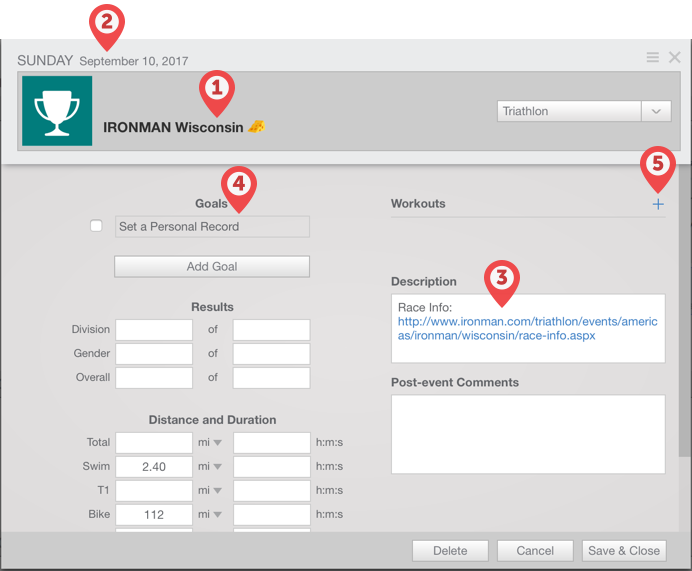Click the Gender place input field

coord(154,354)
